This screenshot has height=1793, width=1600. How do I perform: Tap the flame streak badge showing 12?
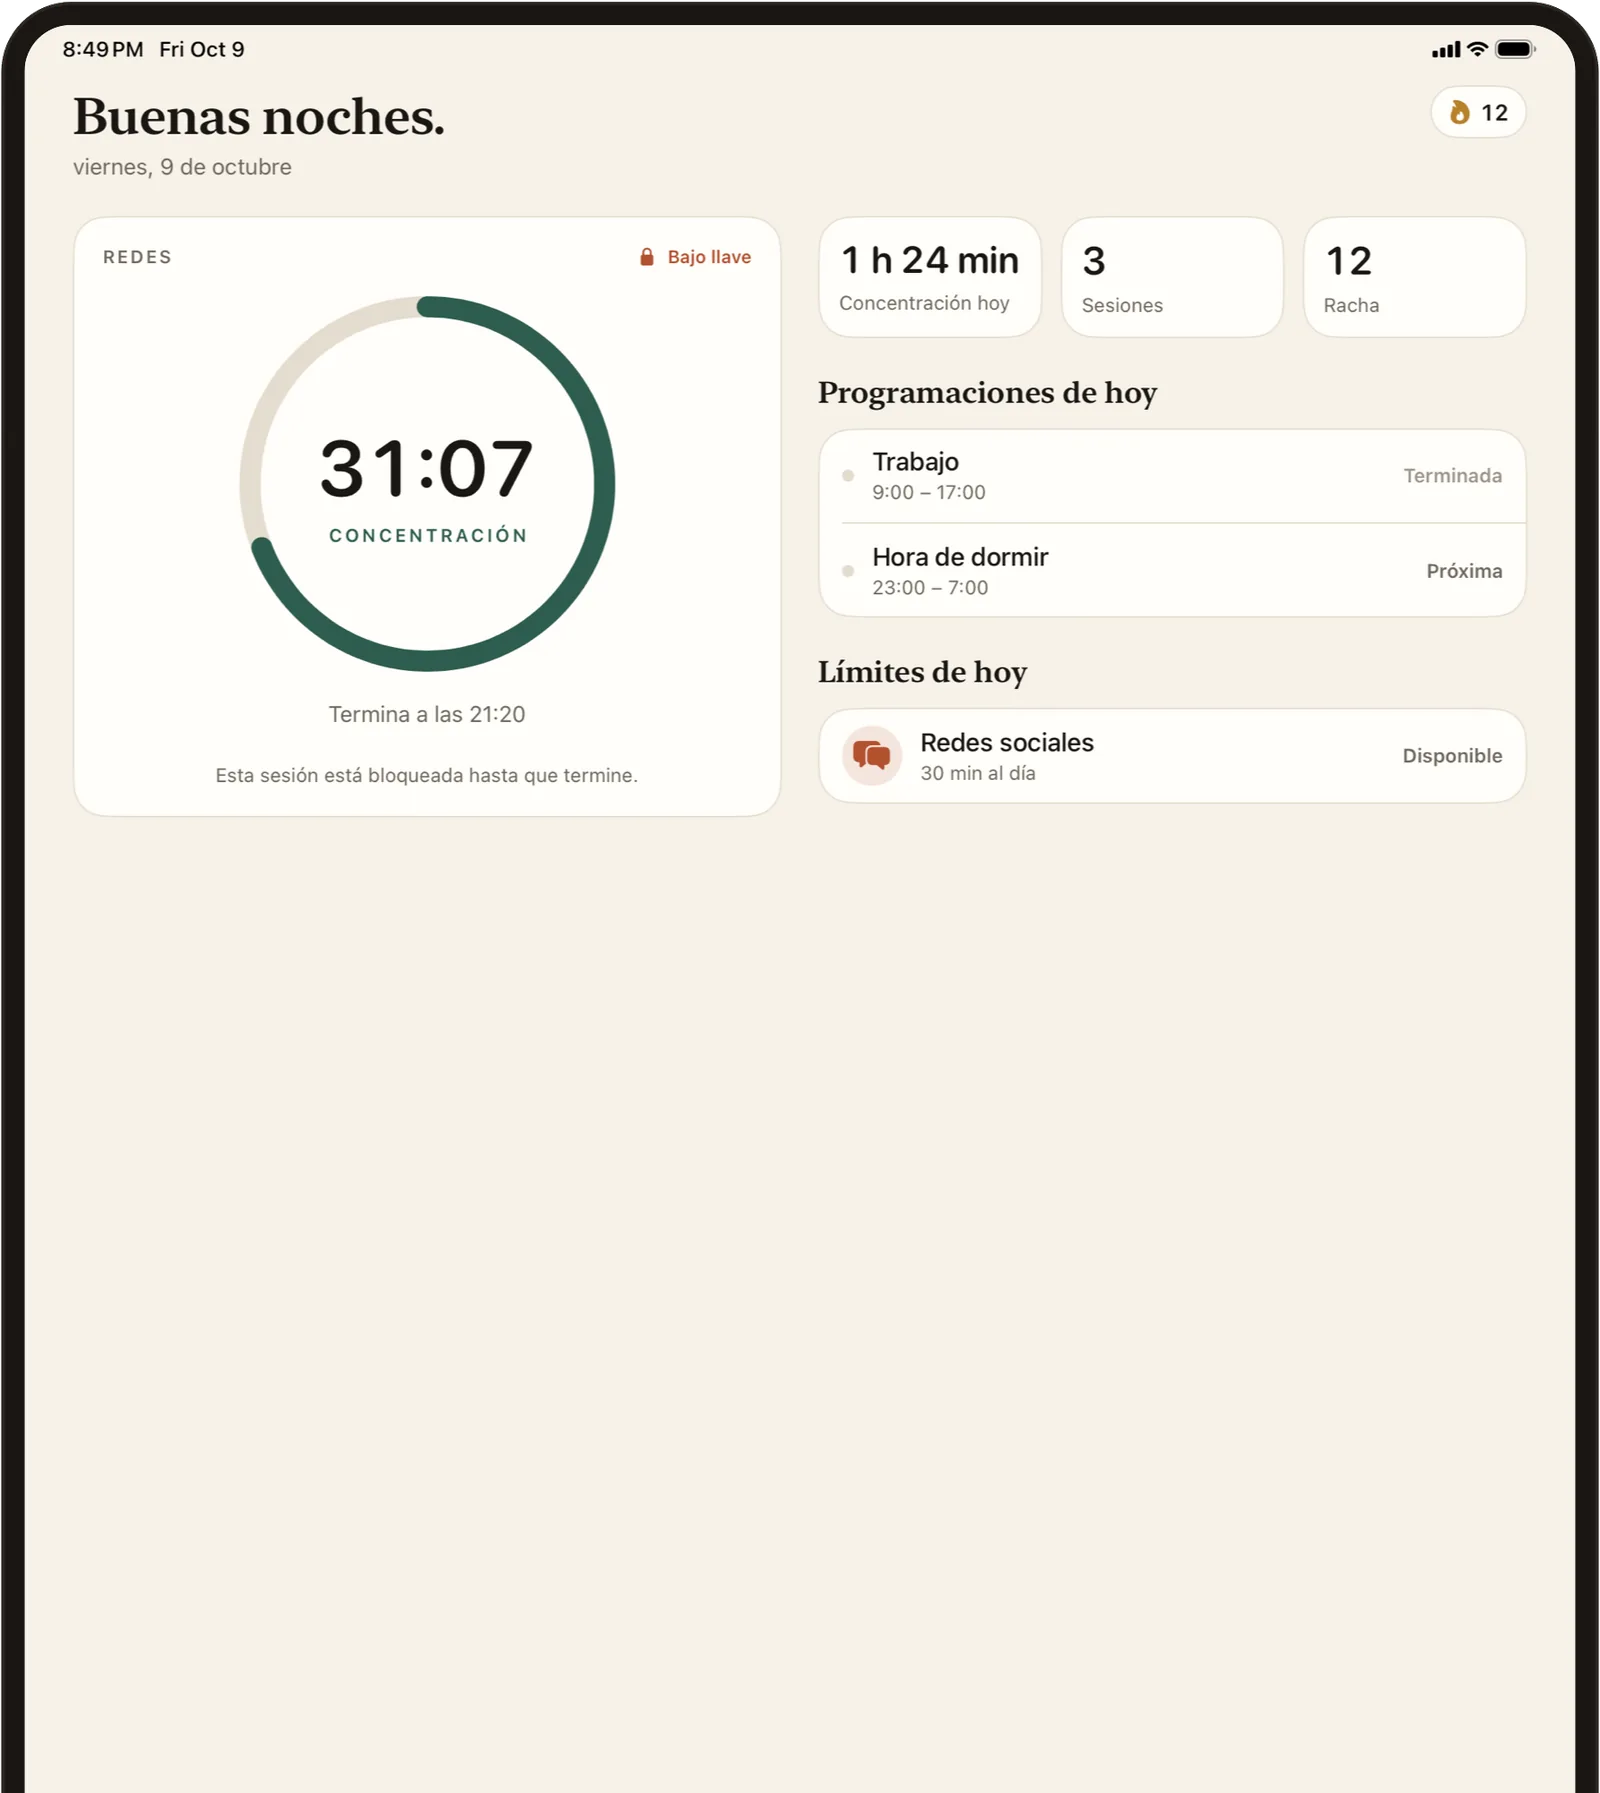[1478, 112]
